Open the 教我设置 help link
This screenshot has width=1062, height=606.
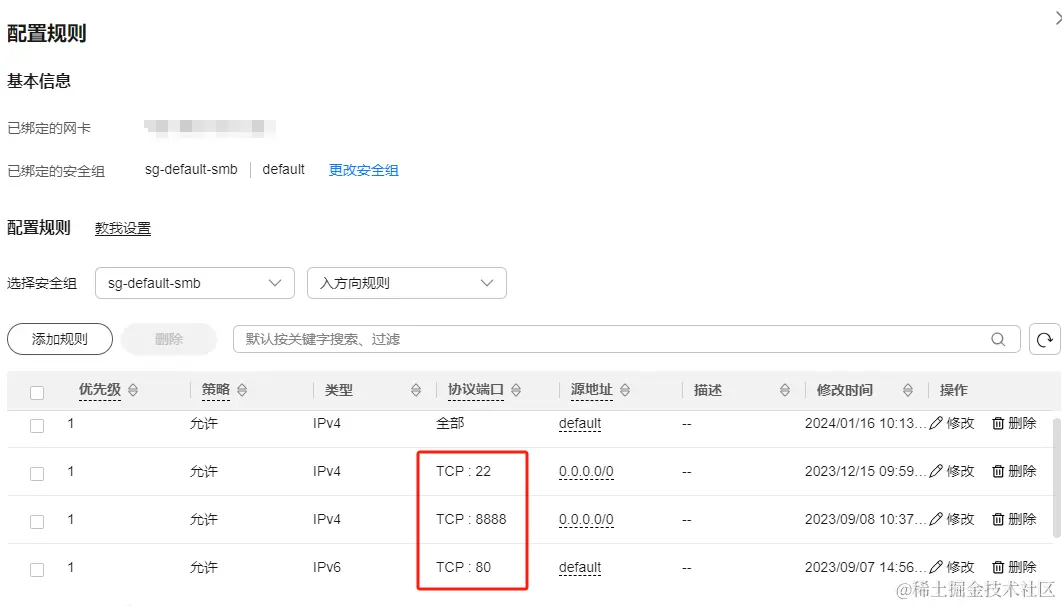[x=123, y=228]
